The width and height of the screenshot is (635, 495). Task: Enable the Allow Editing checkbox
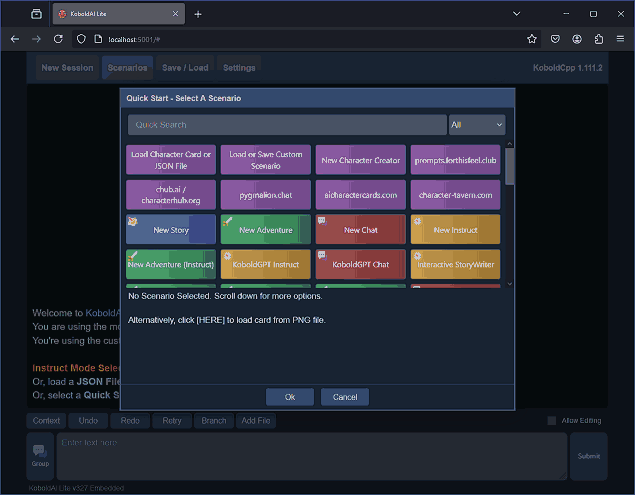click(x=552, y=420)
